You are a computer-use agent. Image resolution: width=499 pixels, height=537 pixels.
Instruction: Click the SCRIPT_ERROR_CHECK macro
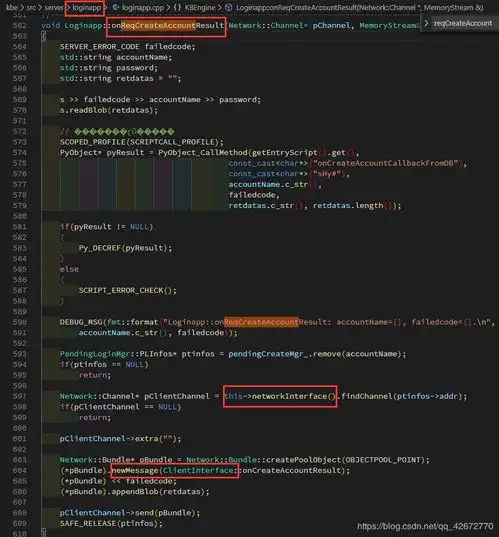121,290
